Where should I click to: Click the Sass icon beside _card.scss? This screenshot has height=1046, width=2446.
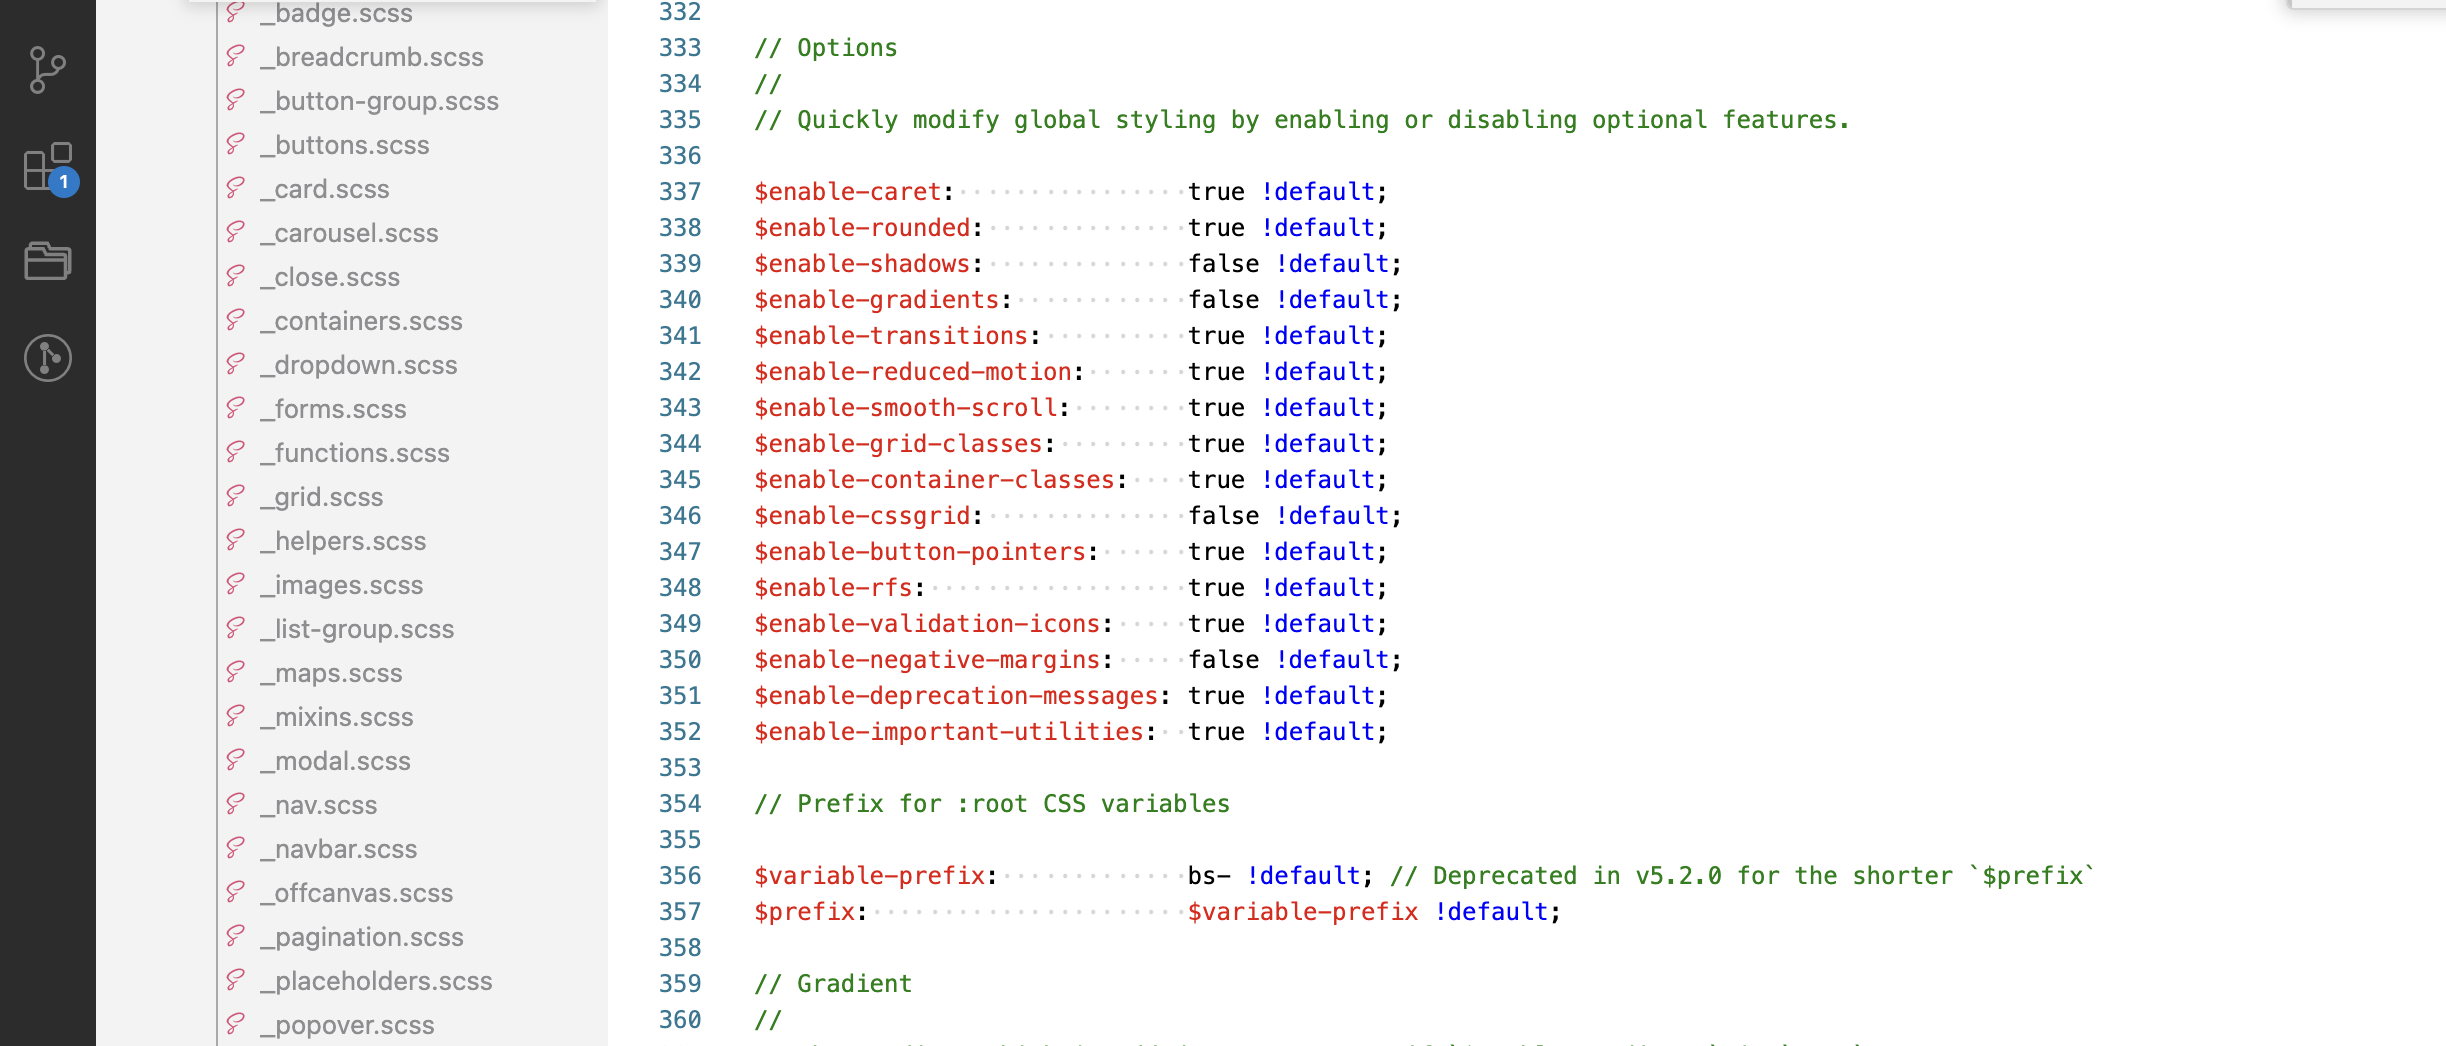[236, 188]
